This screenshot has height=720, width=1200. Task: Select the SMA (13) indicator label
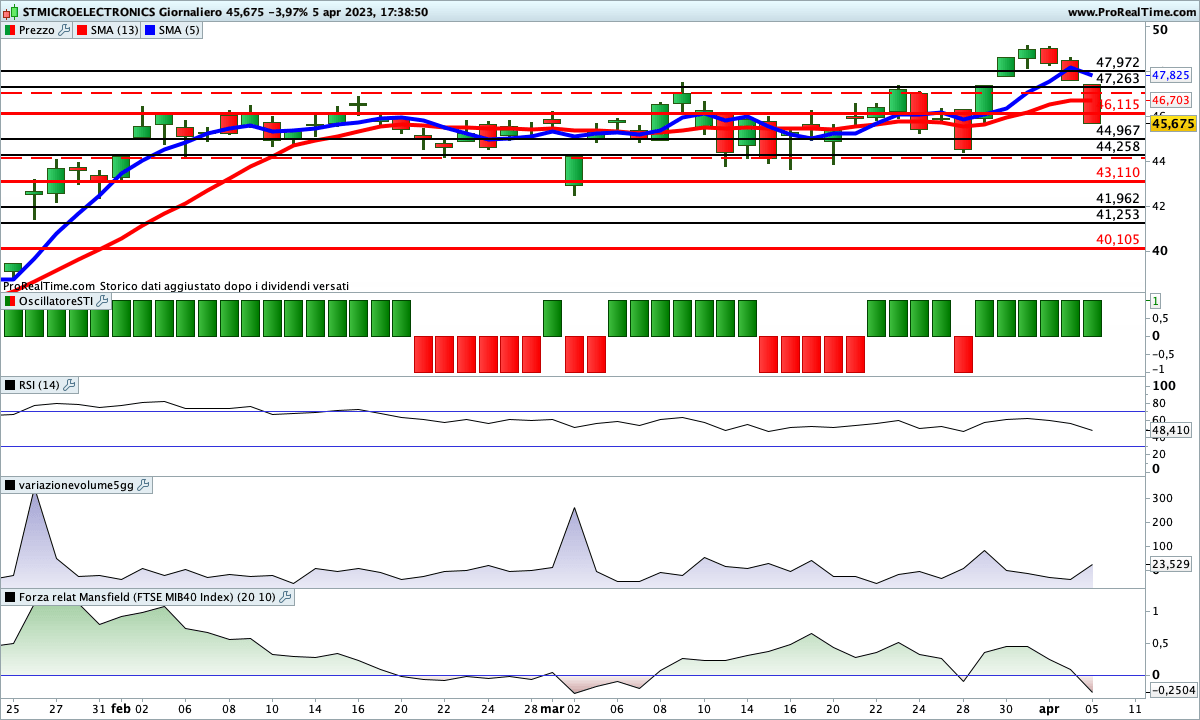pyautogui.click(x=114, y=30)
